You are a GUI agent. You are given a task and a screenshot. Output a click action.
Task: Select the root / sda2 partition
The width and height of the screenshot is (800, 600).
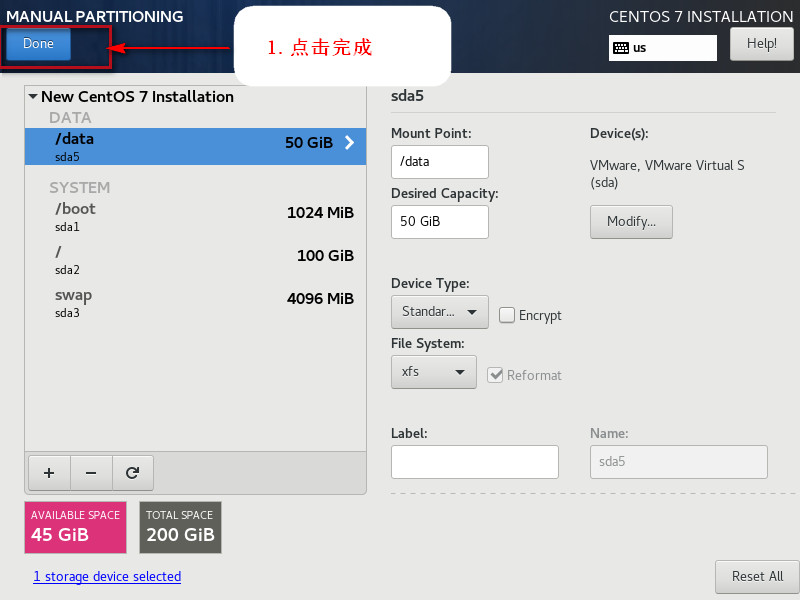click(x=195, y=260)
